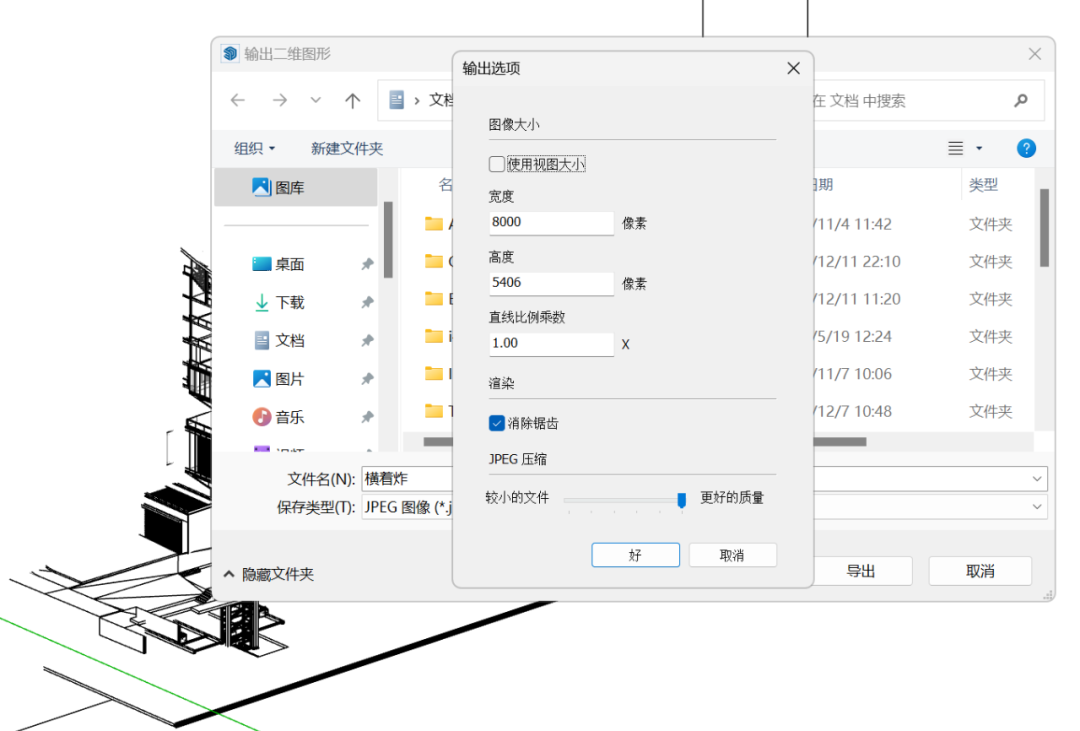The width and height of the screenshot is (1080, 731).
Task: Enable the 使用视图大小 checkbox
Action: point(496,163)
